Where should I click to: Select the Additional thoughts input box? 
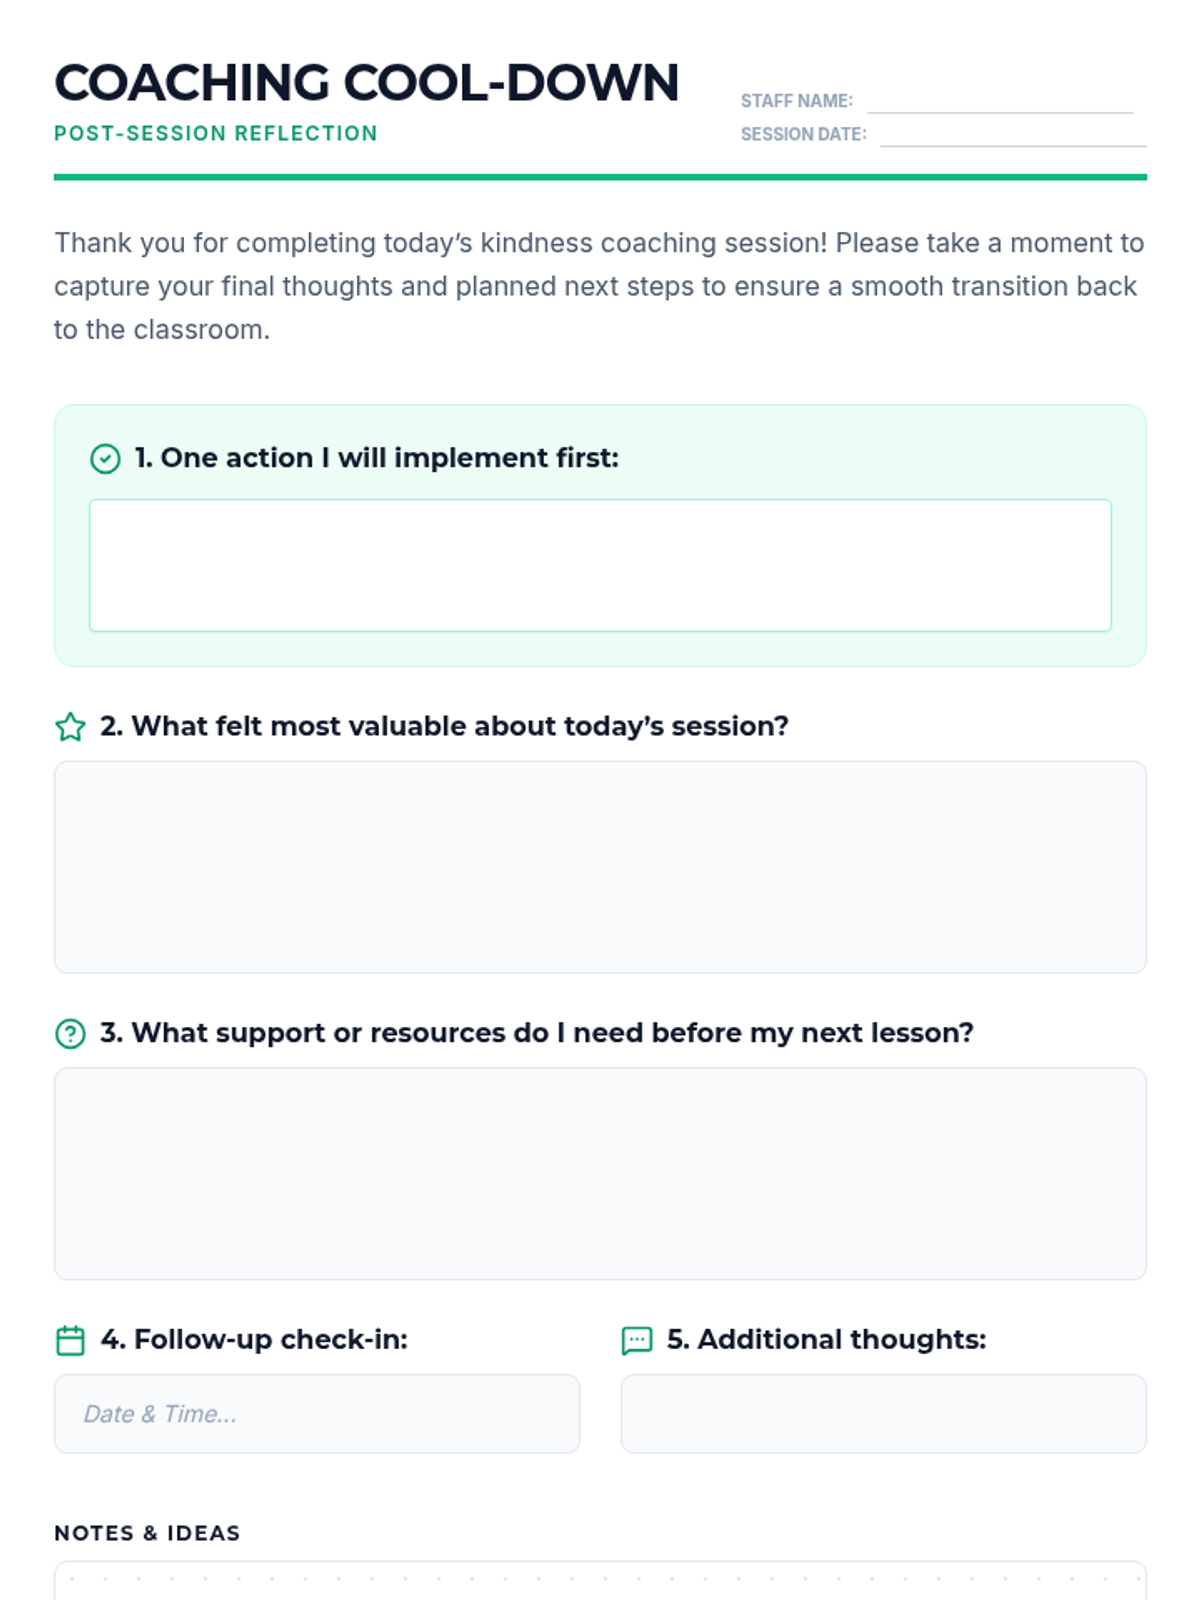coord(883,1413)
